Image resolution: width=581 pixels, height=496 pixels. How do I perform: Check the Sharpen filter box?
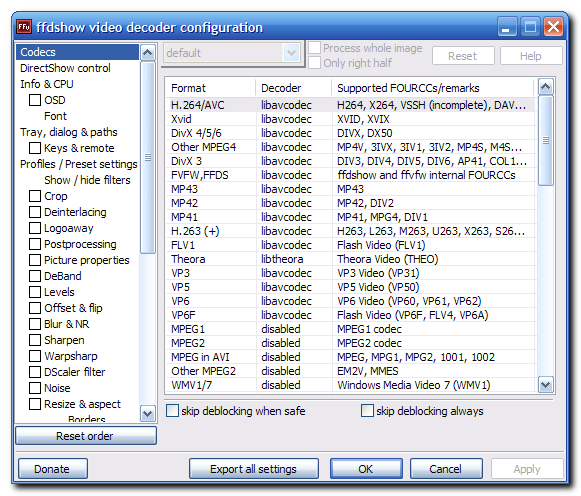35,340
